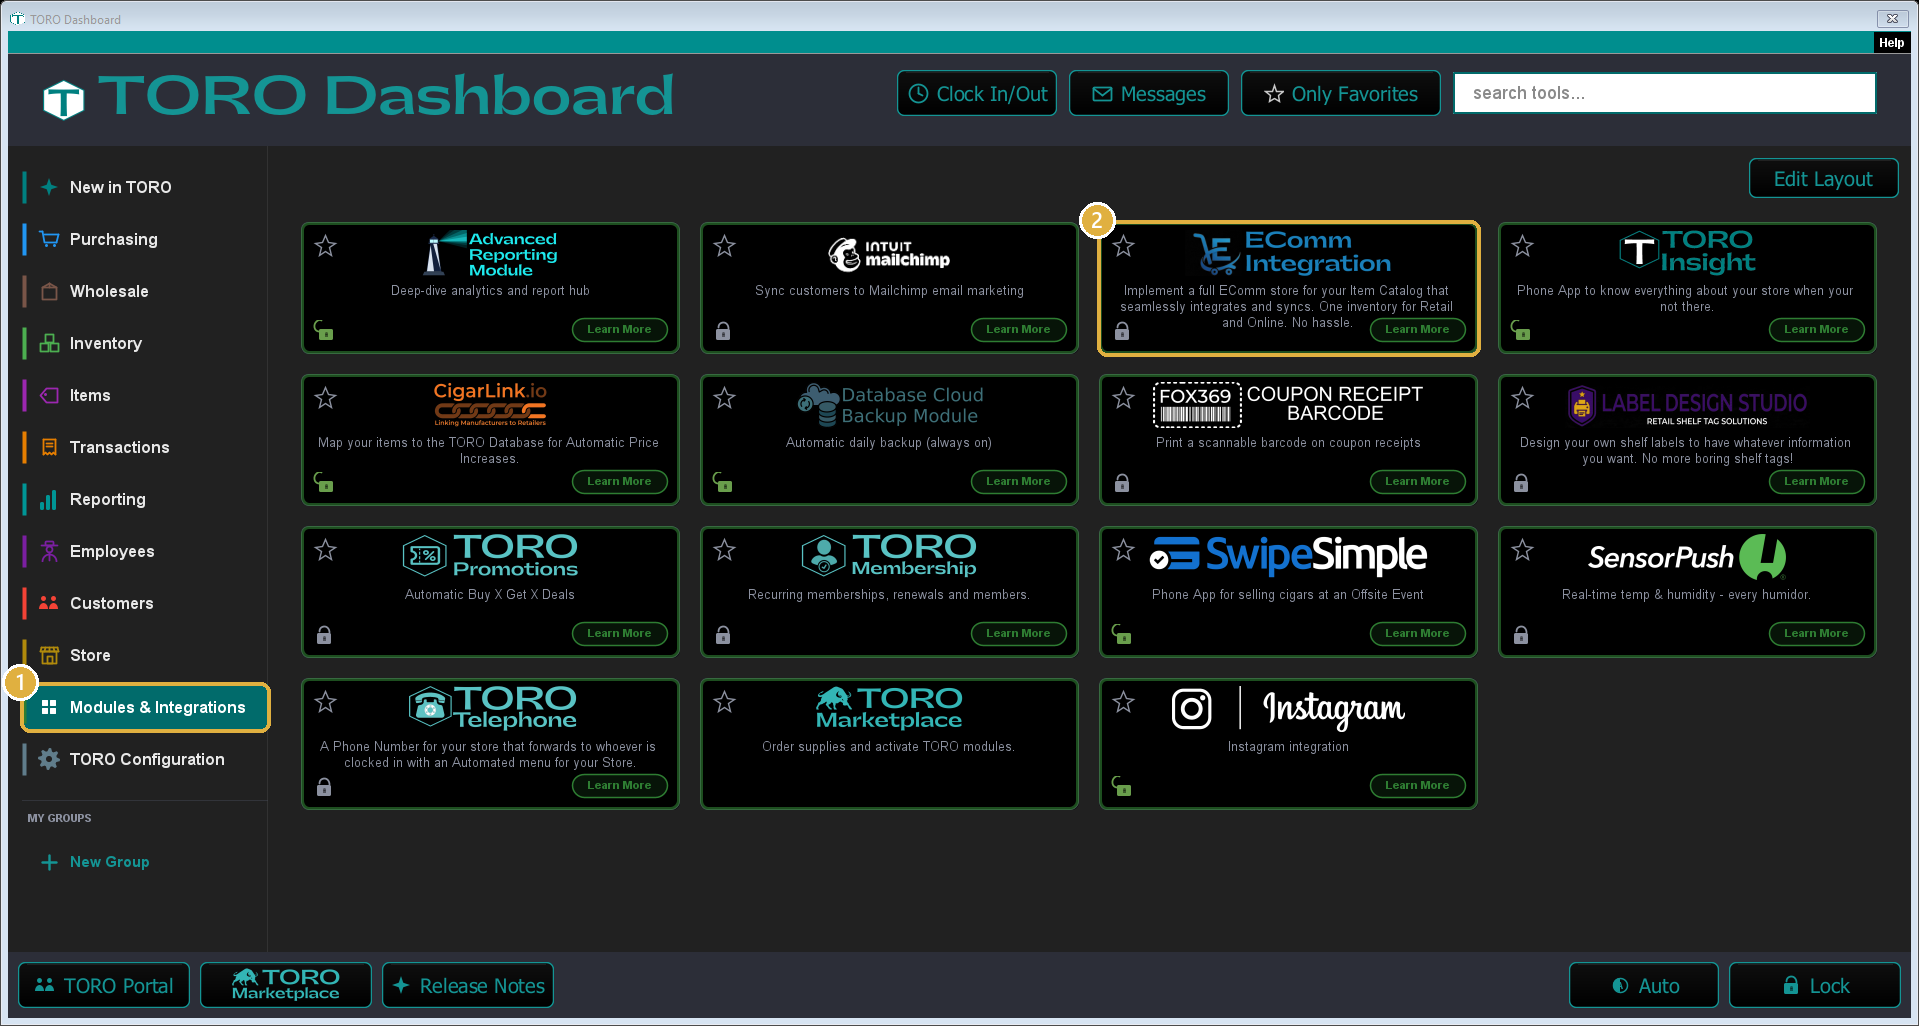The width and height of the screenshot is (1919, 1026).
Task: Go to Reporting section
Action: (x=144, y=499)
